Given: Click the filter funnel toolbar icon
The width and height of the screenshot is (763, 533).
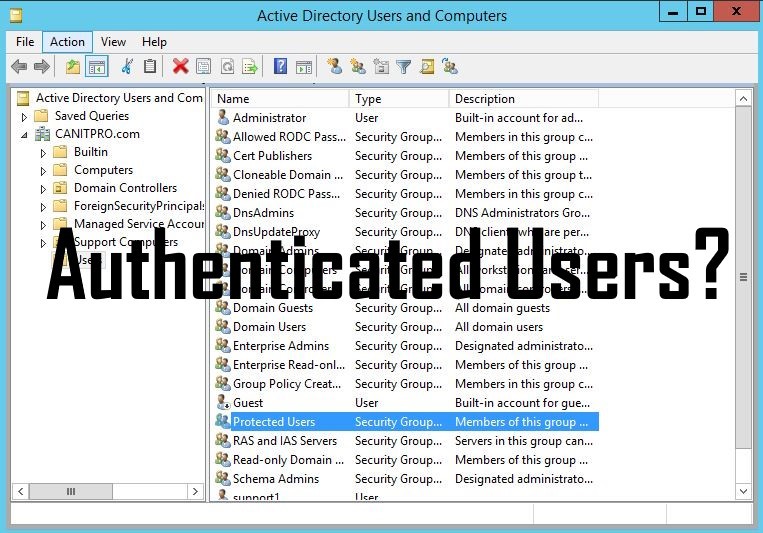Looking at the screenshot, I should pyautogui.click(x=403, y=67).
